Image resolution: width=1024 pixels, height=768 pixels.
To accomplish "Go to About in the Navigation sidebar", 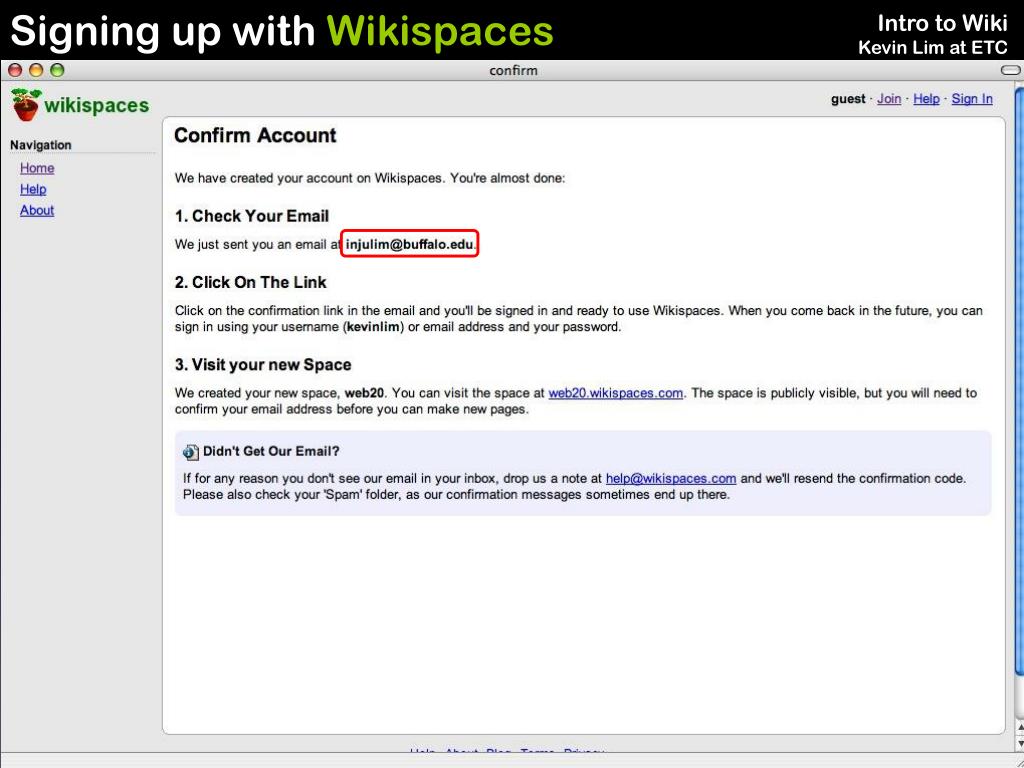I will [37, 210].
